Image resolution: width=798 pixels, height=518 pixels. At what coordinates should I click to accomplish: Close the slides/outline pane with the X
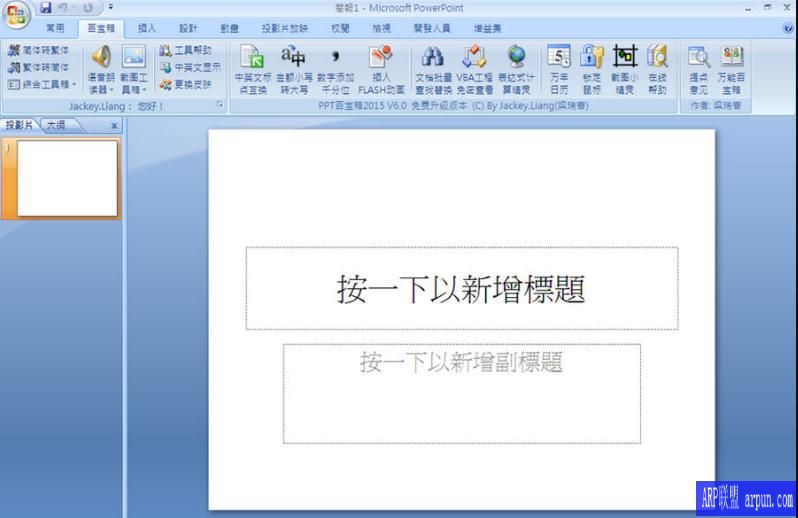point(114,125)
